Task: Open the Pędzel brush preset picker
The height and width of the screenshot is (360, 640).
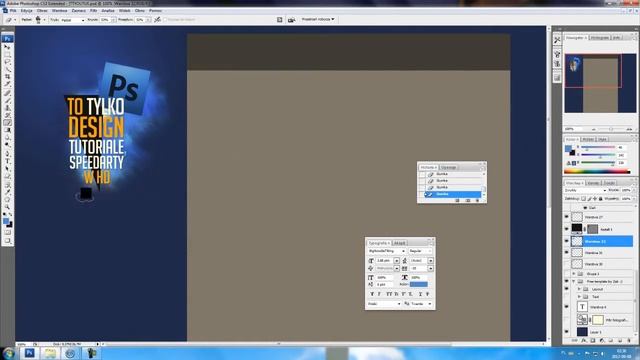Action: coord(40,20)
